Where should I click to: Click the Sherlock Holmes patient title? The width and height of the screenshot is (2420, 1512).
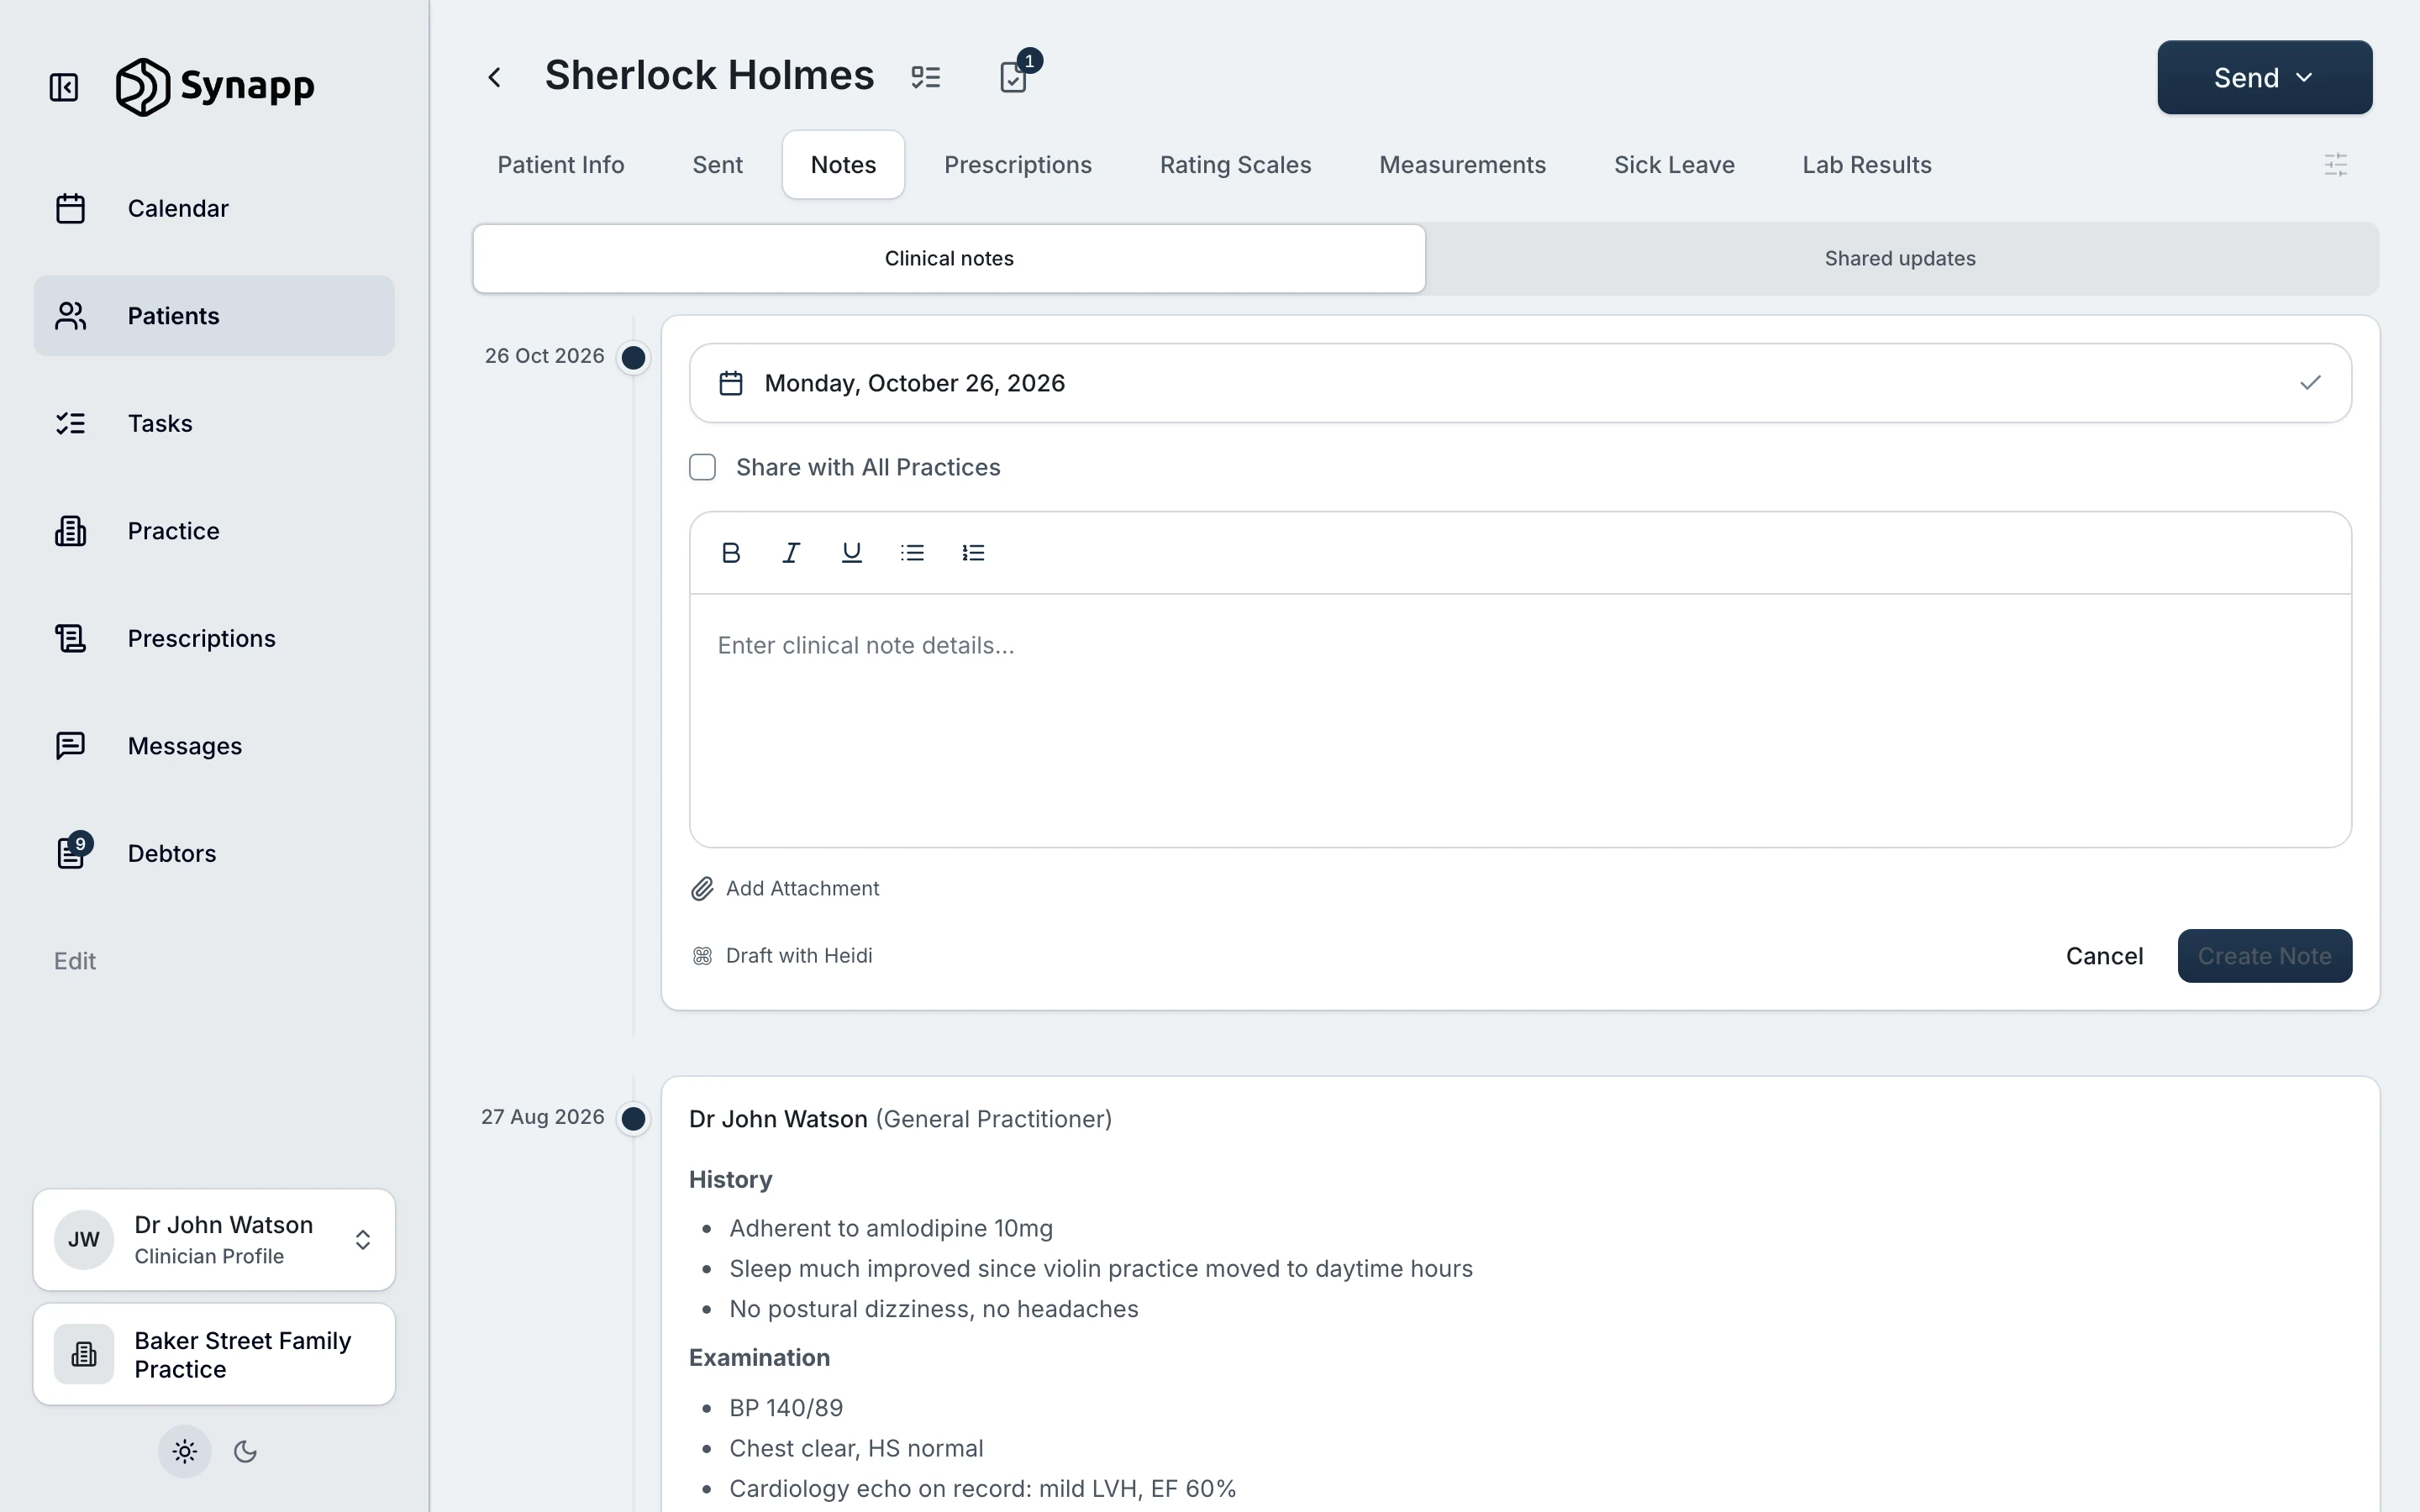coord(709,76)
